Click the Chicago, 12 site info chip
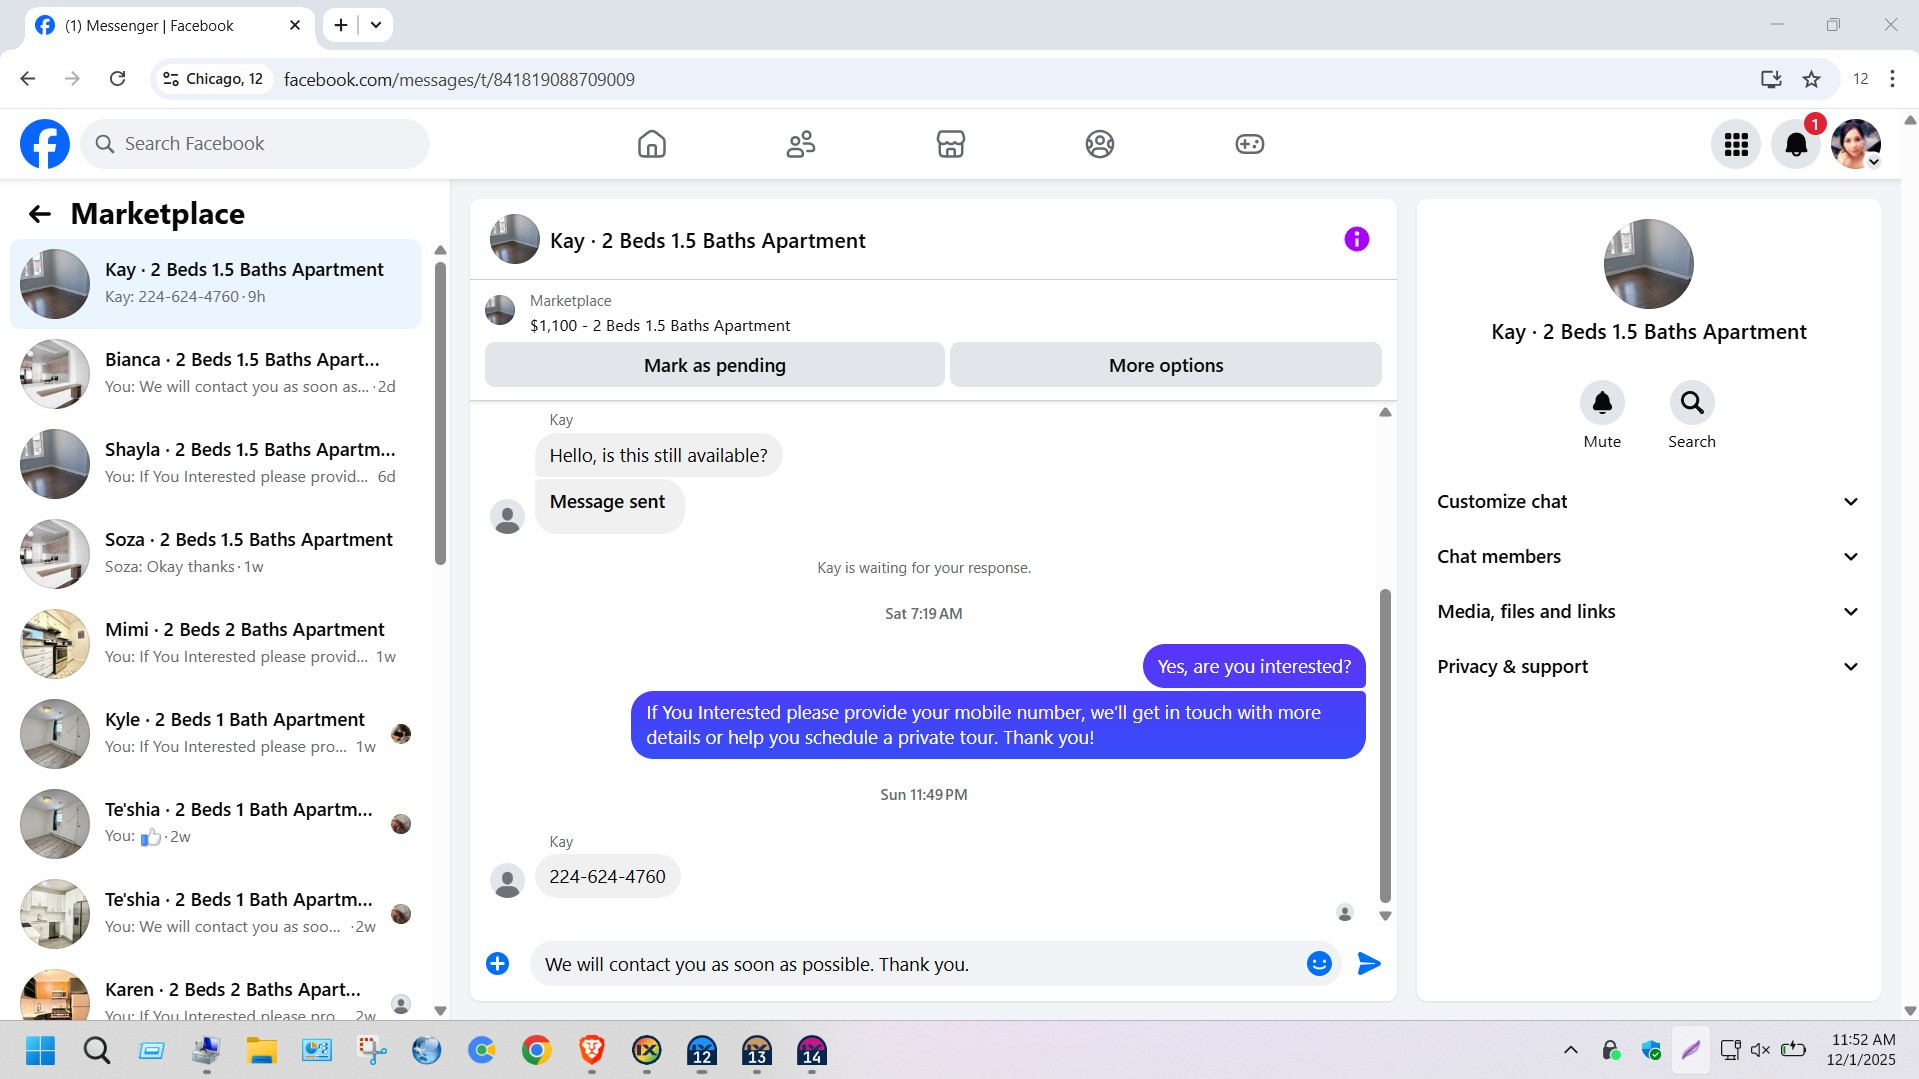Screen dimensions: 1919x1079 (x=213, y=79)
